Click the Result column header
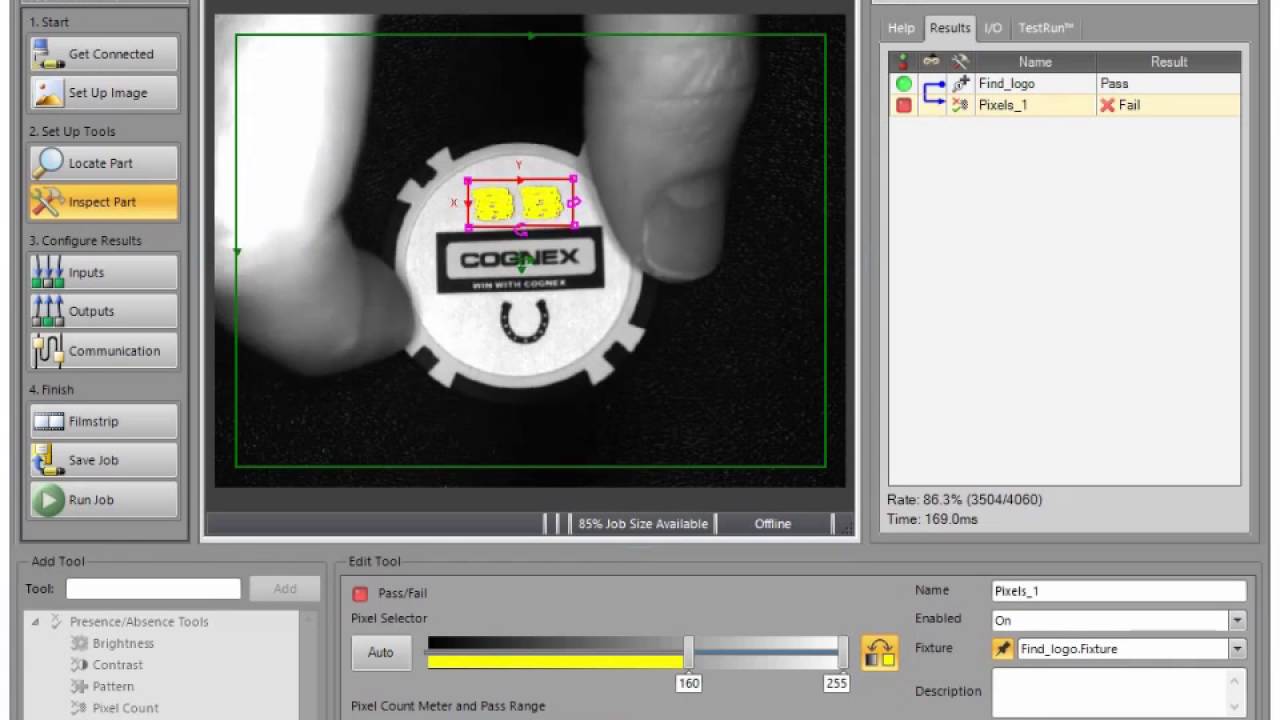 tap(1168, 62)
